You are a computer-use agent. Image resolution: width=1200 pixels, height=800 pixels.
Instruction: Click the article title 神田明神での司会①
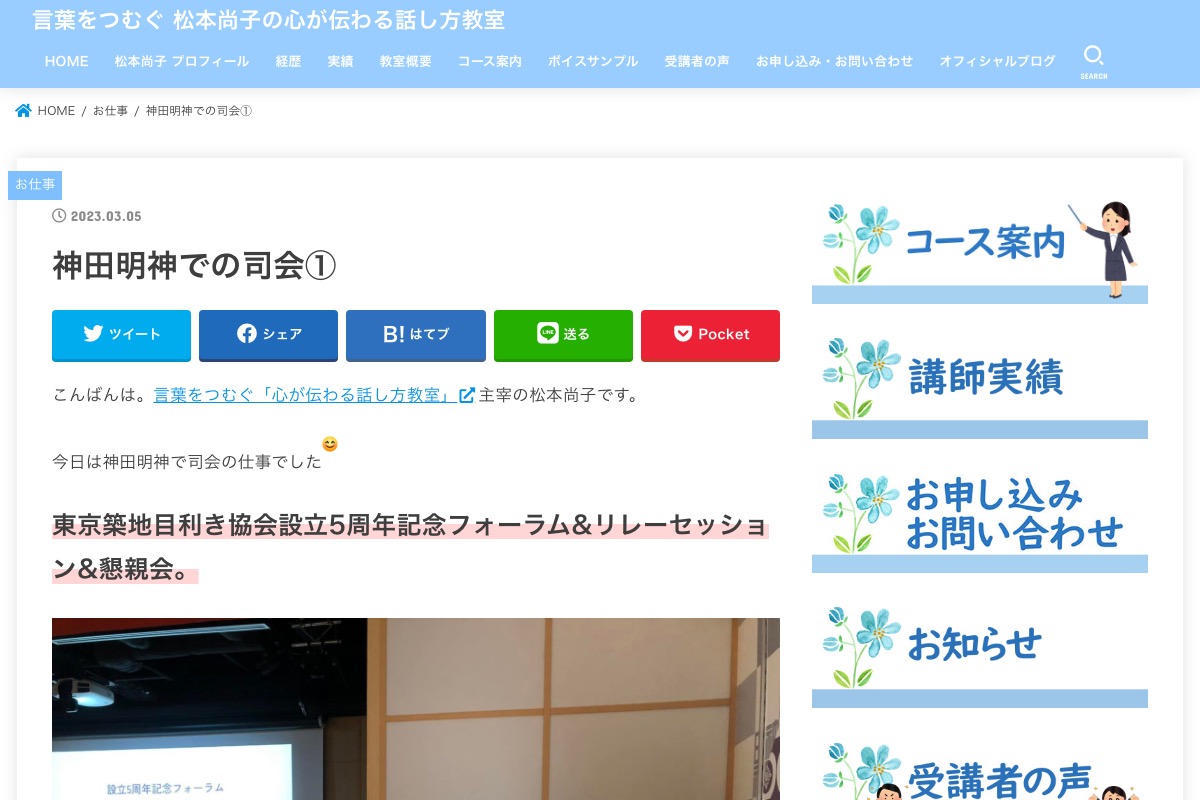coord(194,266)
